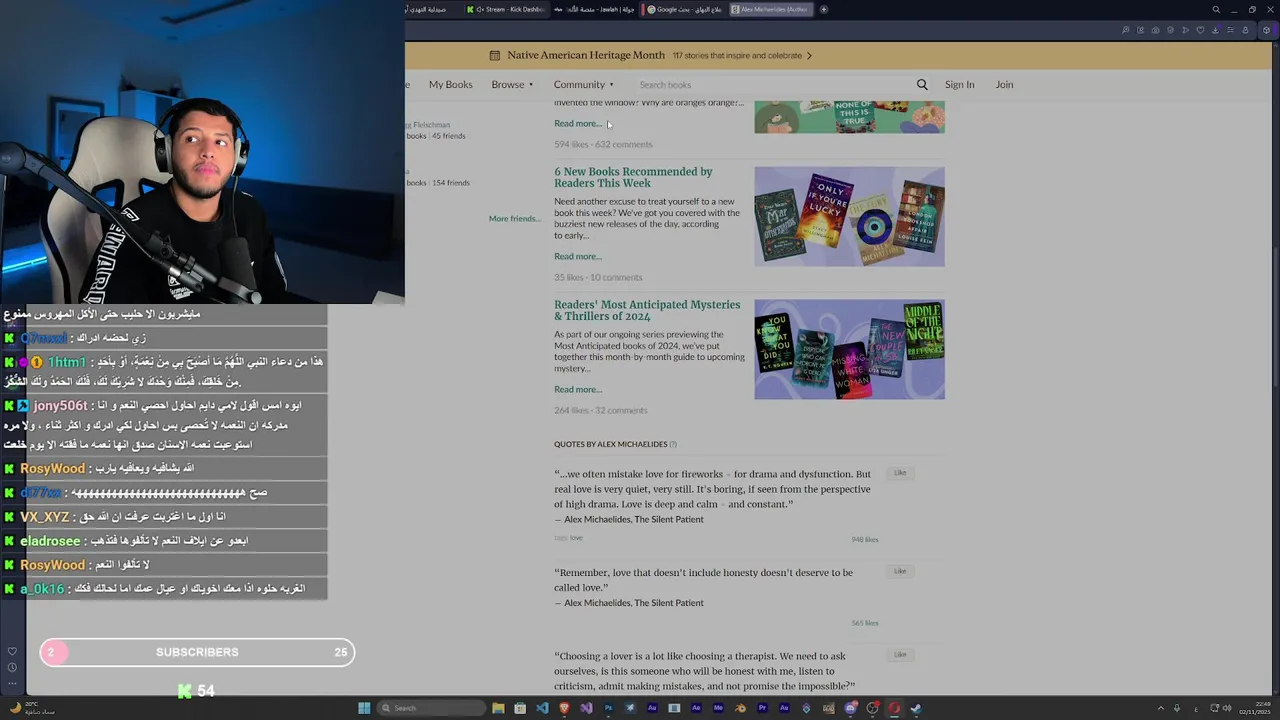Open File Explorer from the taskbar

498,708
